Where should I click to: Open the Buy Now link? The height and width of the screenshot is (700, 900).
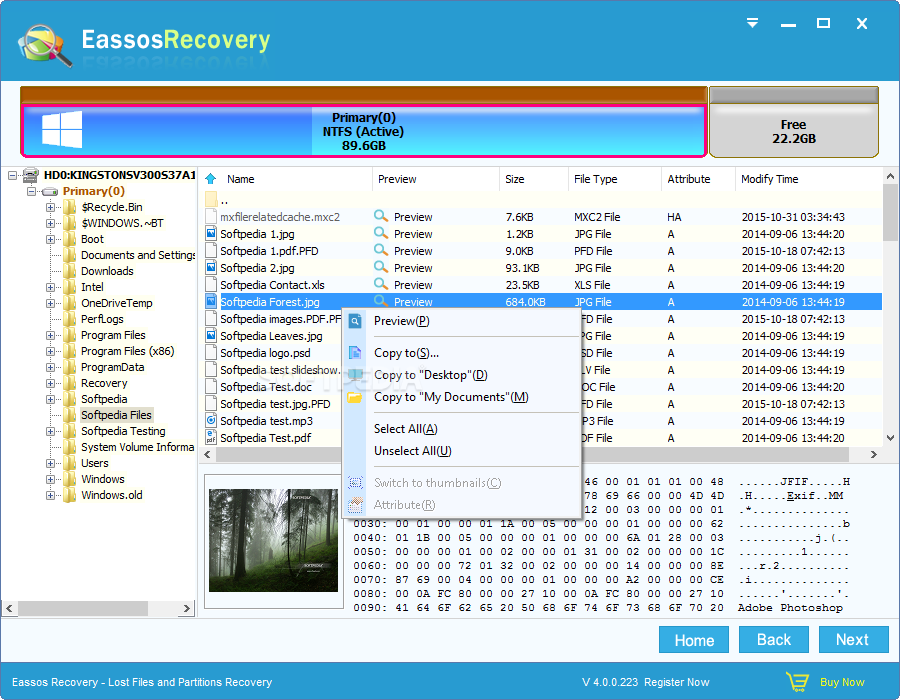click(x=842, y=682)
